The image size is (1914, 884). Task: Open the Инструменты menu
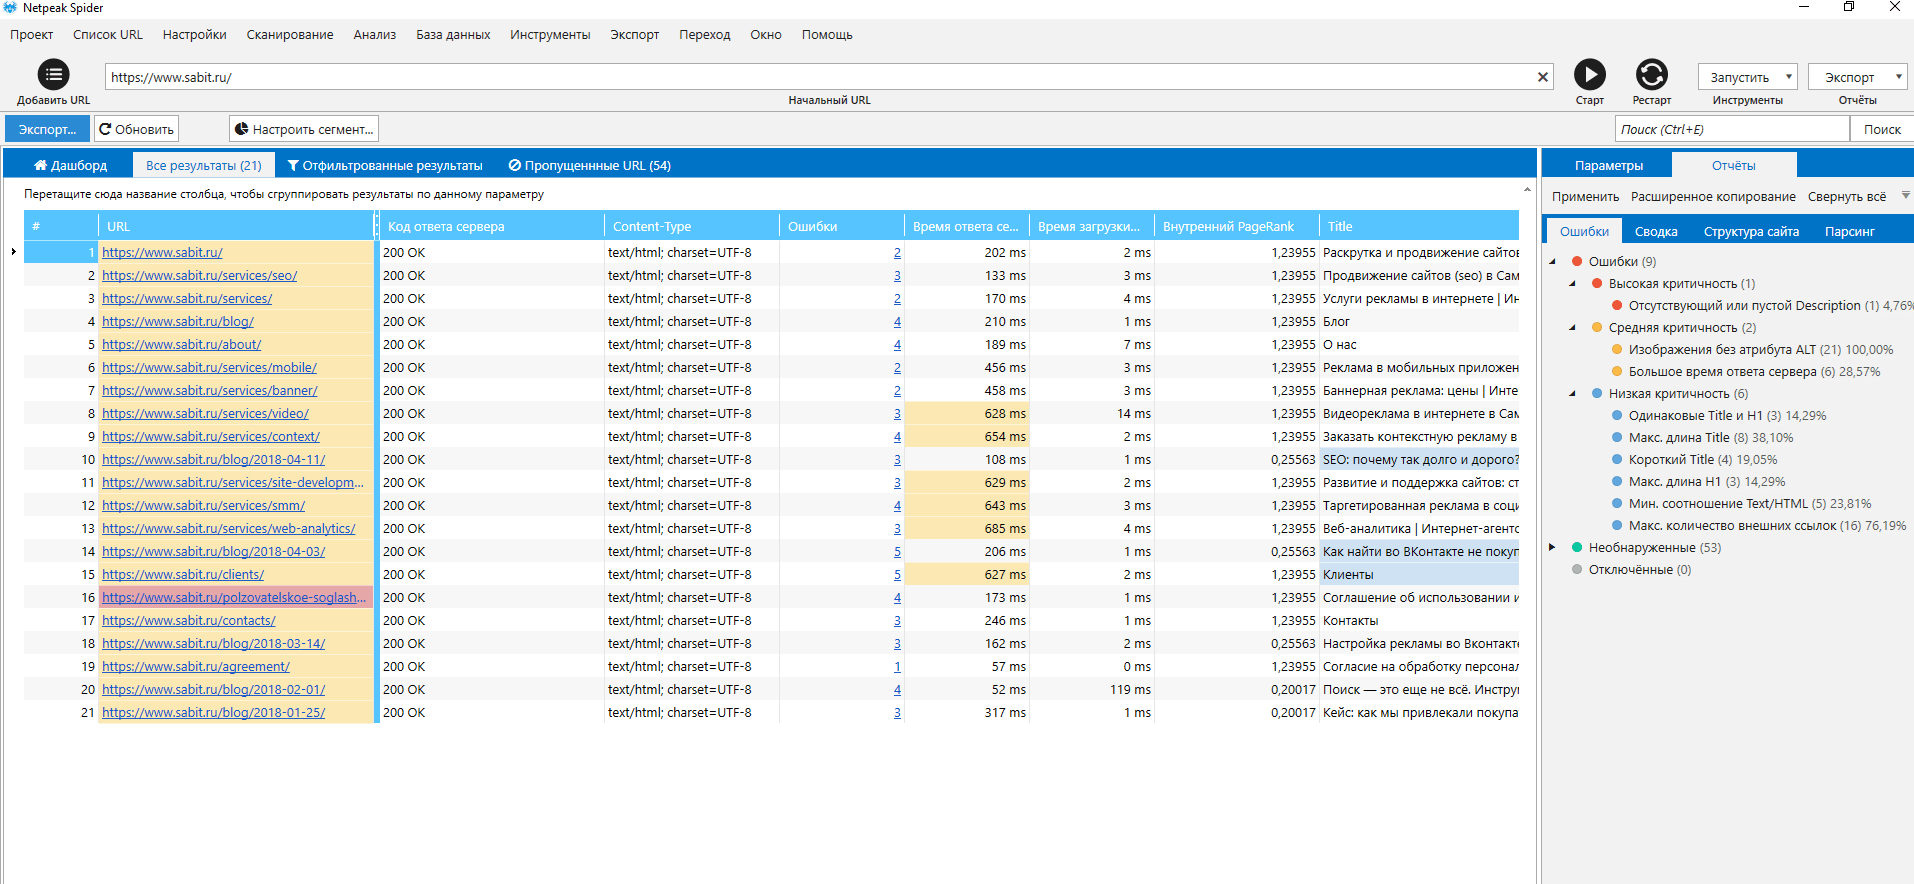tap(549, 35)
